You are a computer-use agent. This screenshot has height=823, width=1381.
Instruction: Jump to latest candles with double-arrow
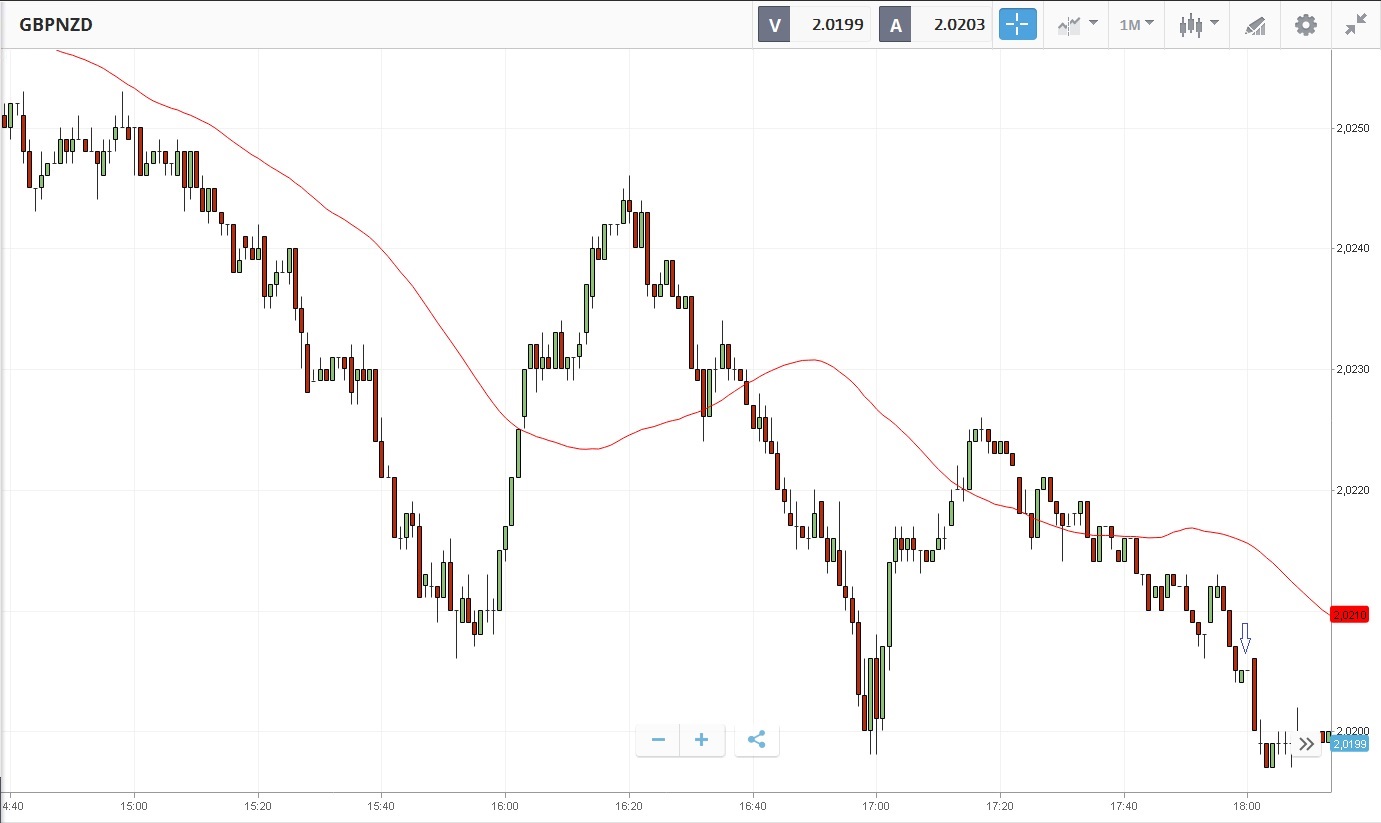tap(1306, 743)
